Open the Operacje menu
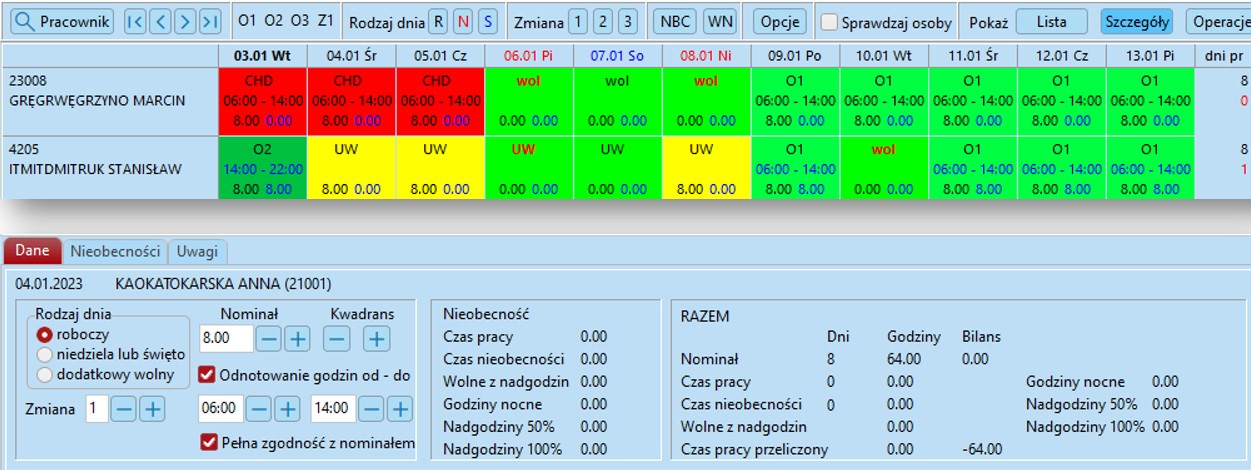The width and height of the screenshot is (1251, 470). pos(1219,21)
